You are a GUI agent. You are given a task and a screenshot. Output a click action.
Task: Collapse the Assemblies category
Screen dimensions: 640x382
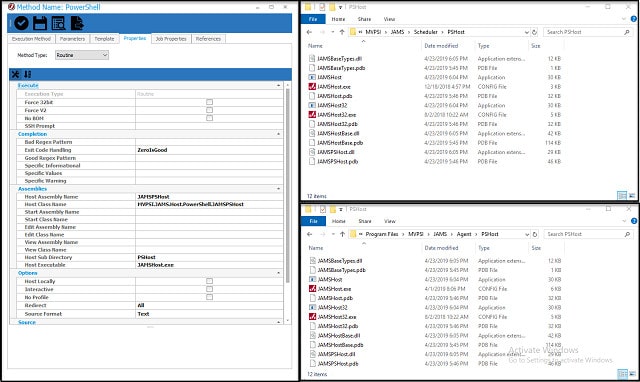[x=278, y=189]
